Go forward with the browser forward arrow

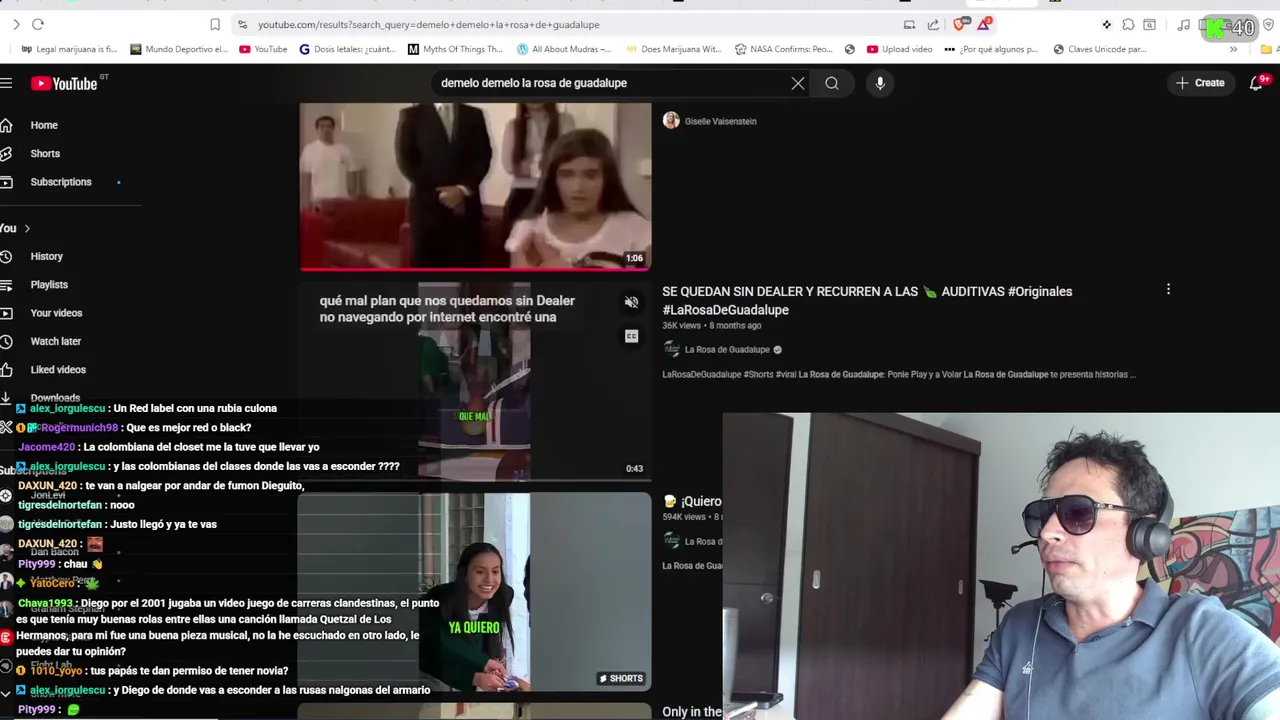(x=16, y=24)
